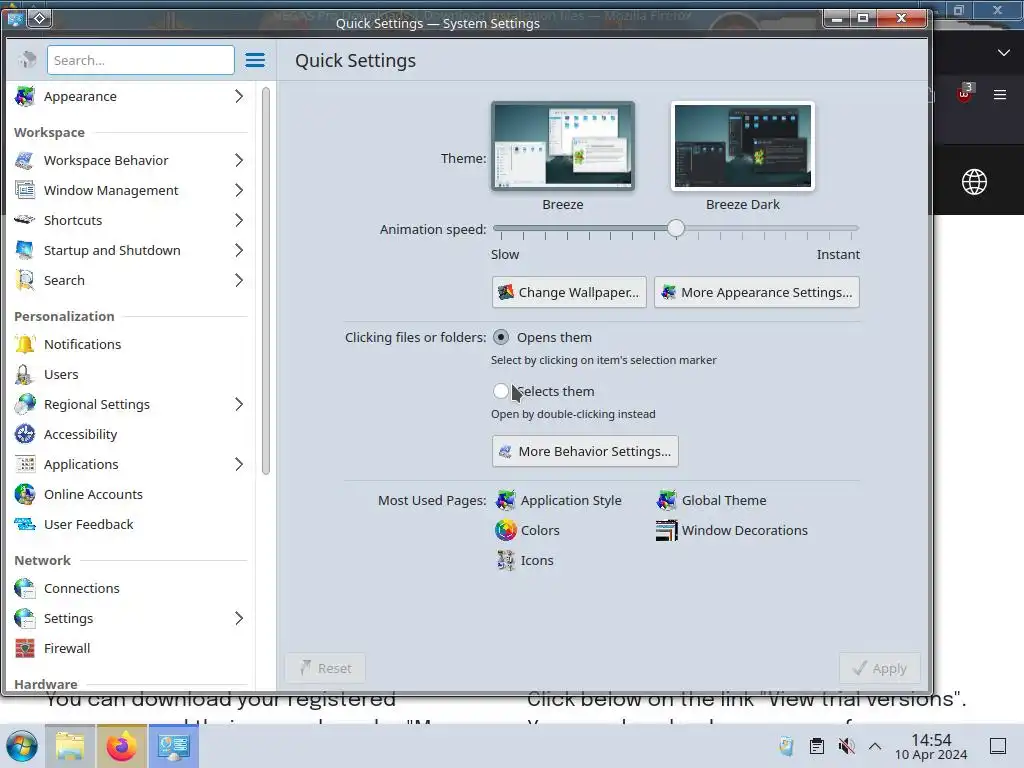This screenshot has width=1024, height=768.
Task: Click the Appearance icon in sidebar
Action: pos(25,97)
